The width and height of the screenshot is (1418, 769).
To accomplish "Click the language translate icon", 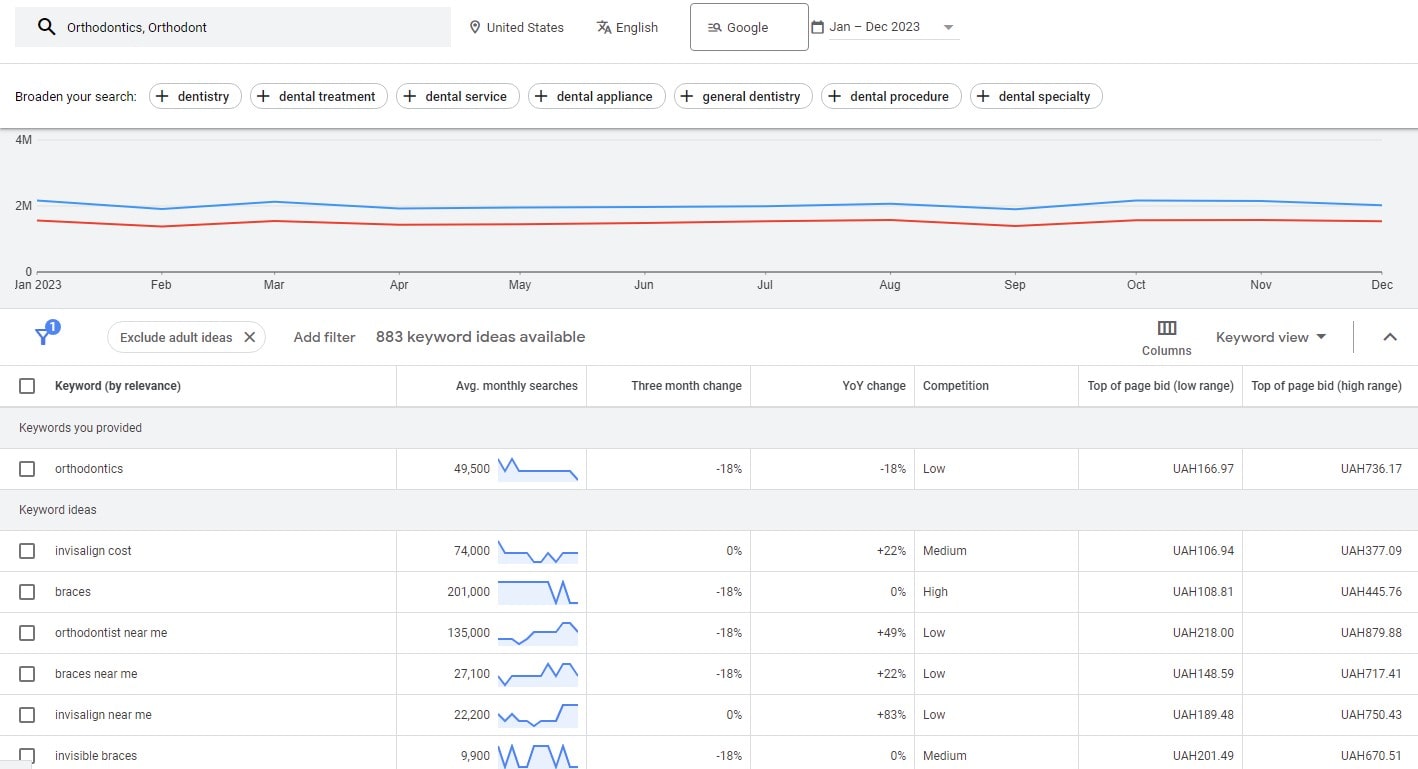I will pos(603,27).
